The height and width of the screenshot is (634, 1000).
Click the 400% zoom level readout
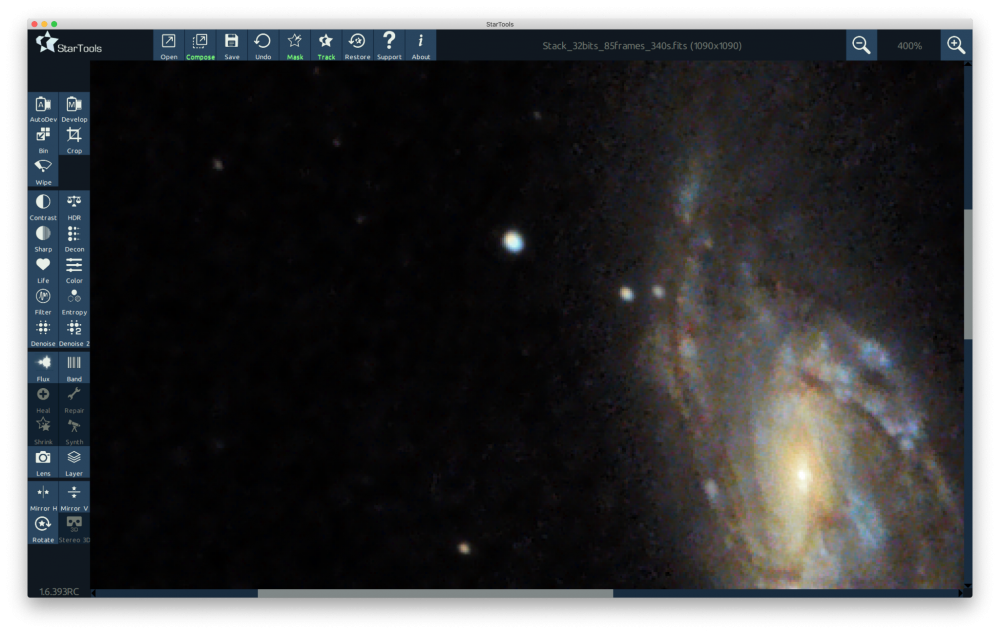click(909, 46)
